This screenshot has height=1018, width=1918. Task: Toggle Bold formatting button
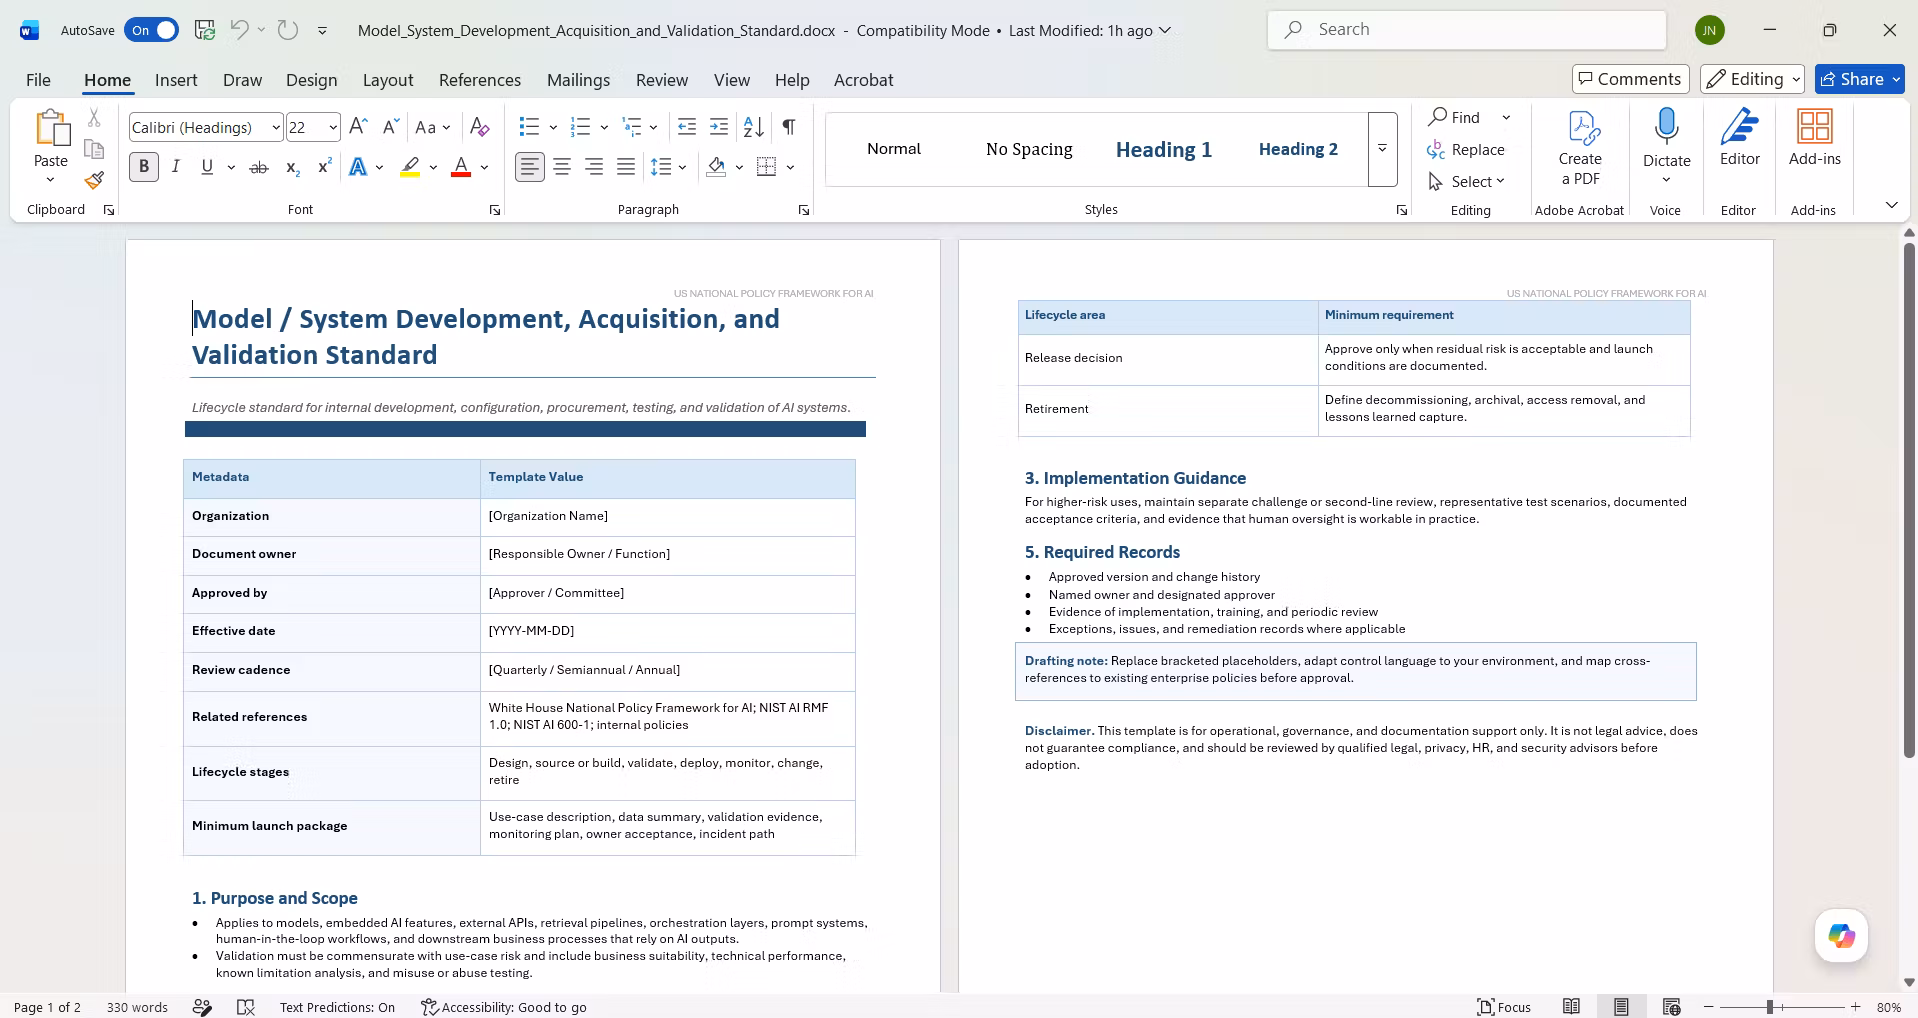pos(144,167)
